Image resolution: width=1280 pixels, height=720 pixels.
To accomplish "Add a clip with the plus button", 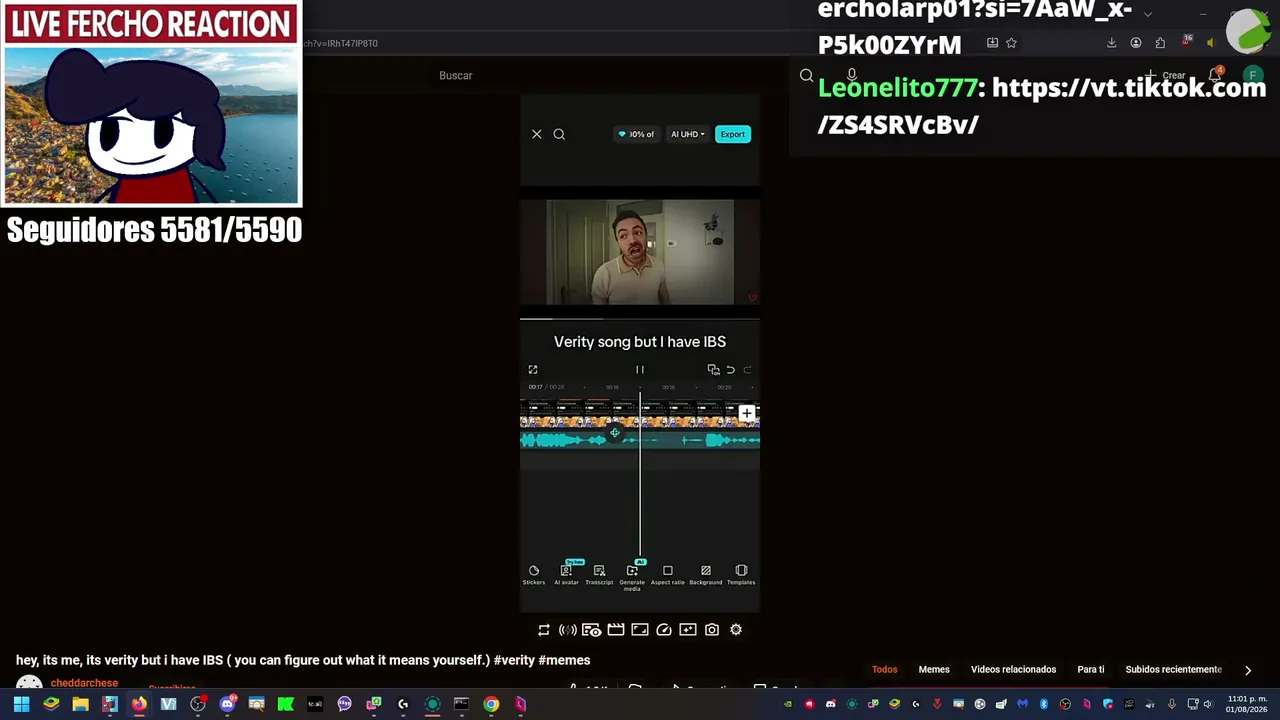I will [747, 413].
